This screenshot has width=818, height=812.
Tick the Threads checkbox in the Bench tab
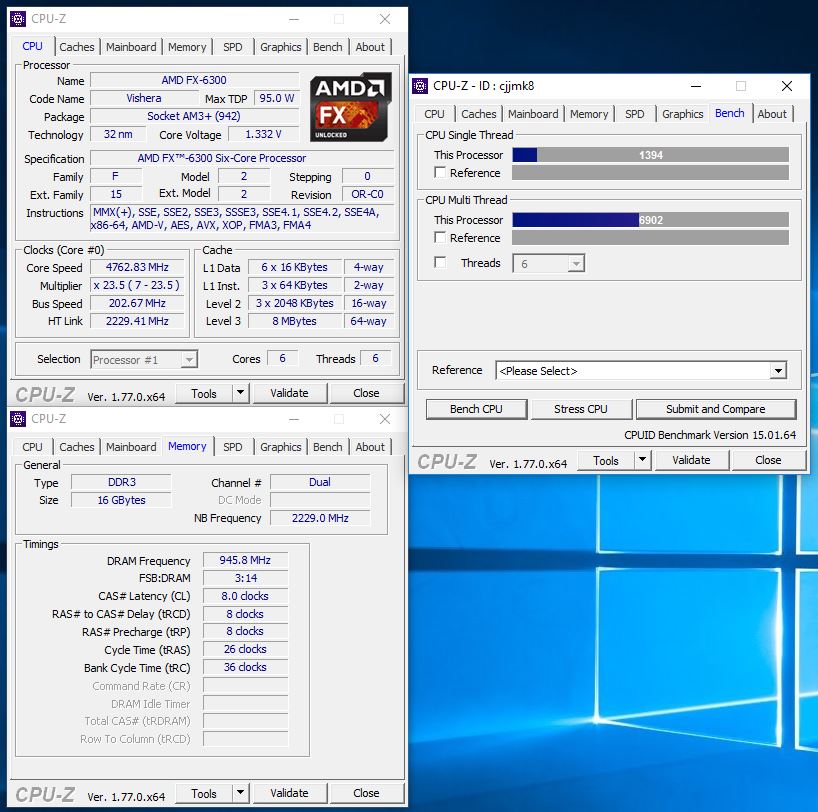[x=440, y=262]
